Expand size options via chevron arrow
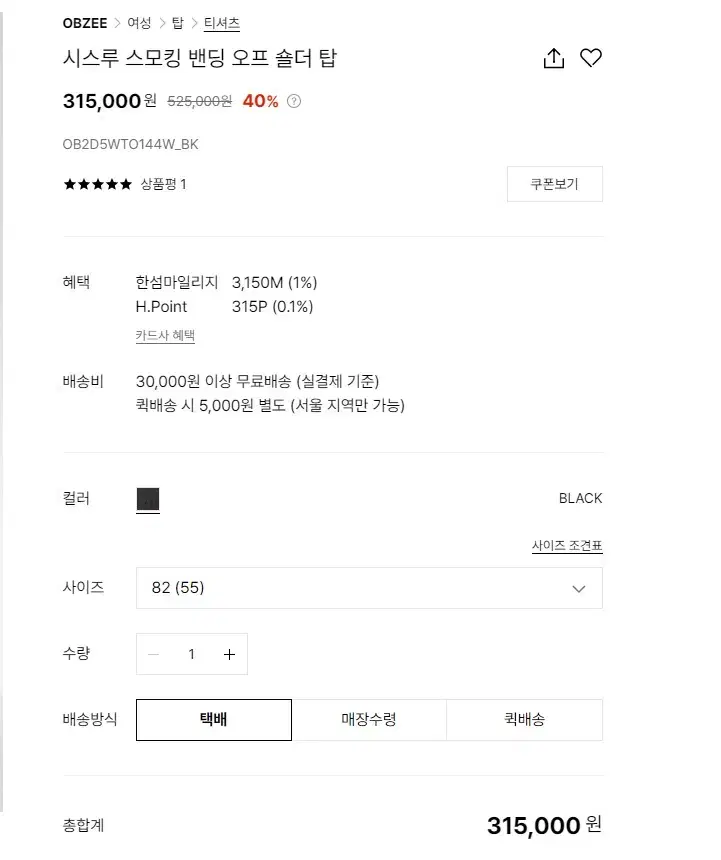Viewport: 721px width, 860px height. point(578,589)
